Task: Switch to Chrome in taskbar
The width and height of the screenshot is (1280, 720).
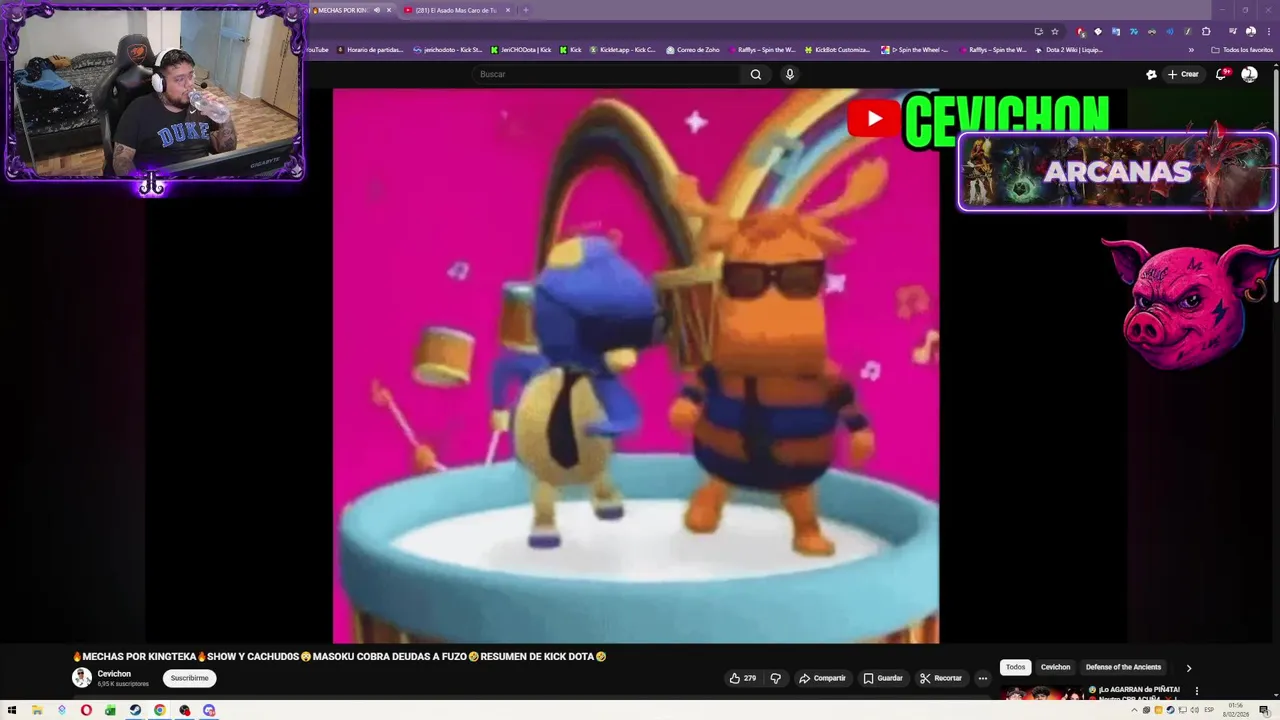Action: tap(160, 710)
